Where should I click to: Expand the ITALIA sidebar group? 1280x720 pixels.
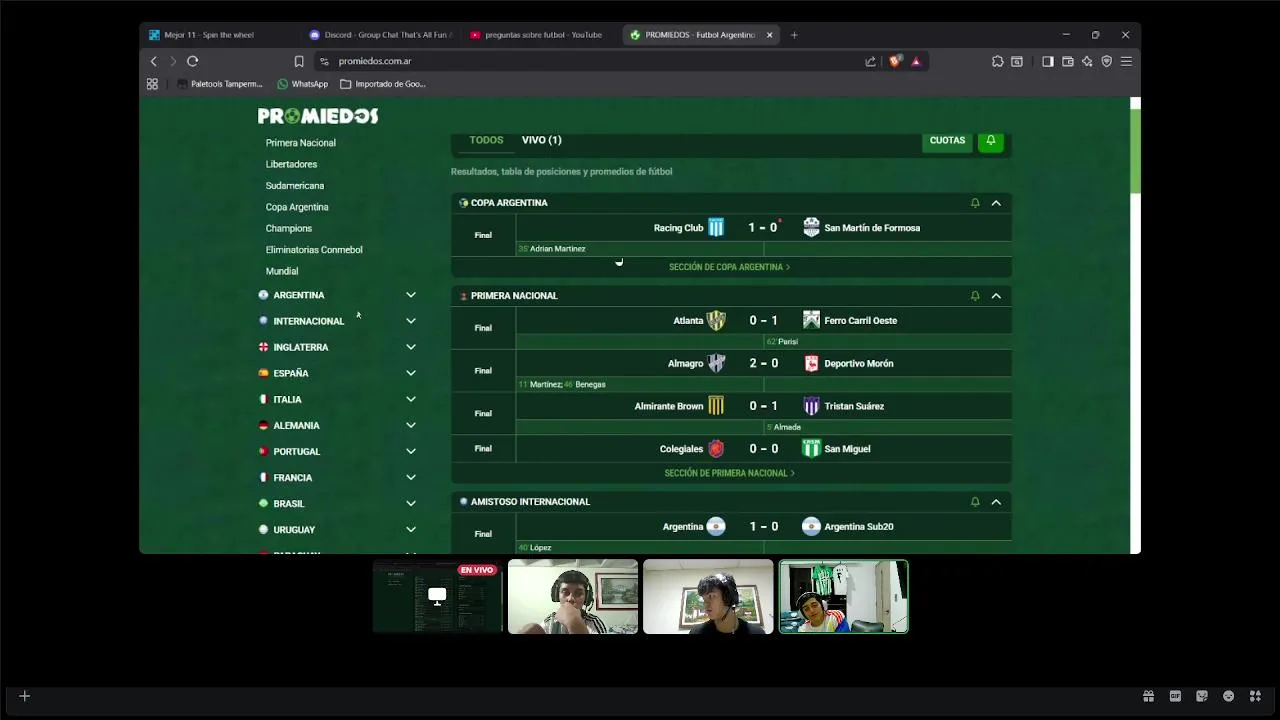411,399
